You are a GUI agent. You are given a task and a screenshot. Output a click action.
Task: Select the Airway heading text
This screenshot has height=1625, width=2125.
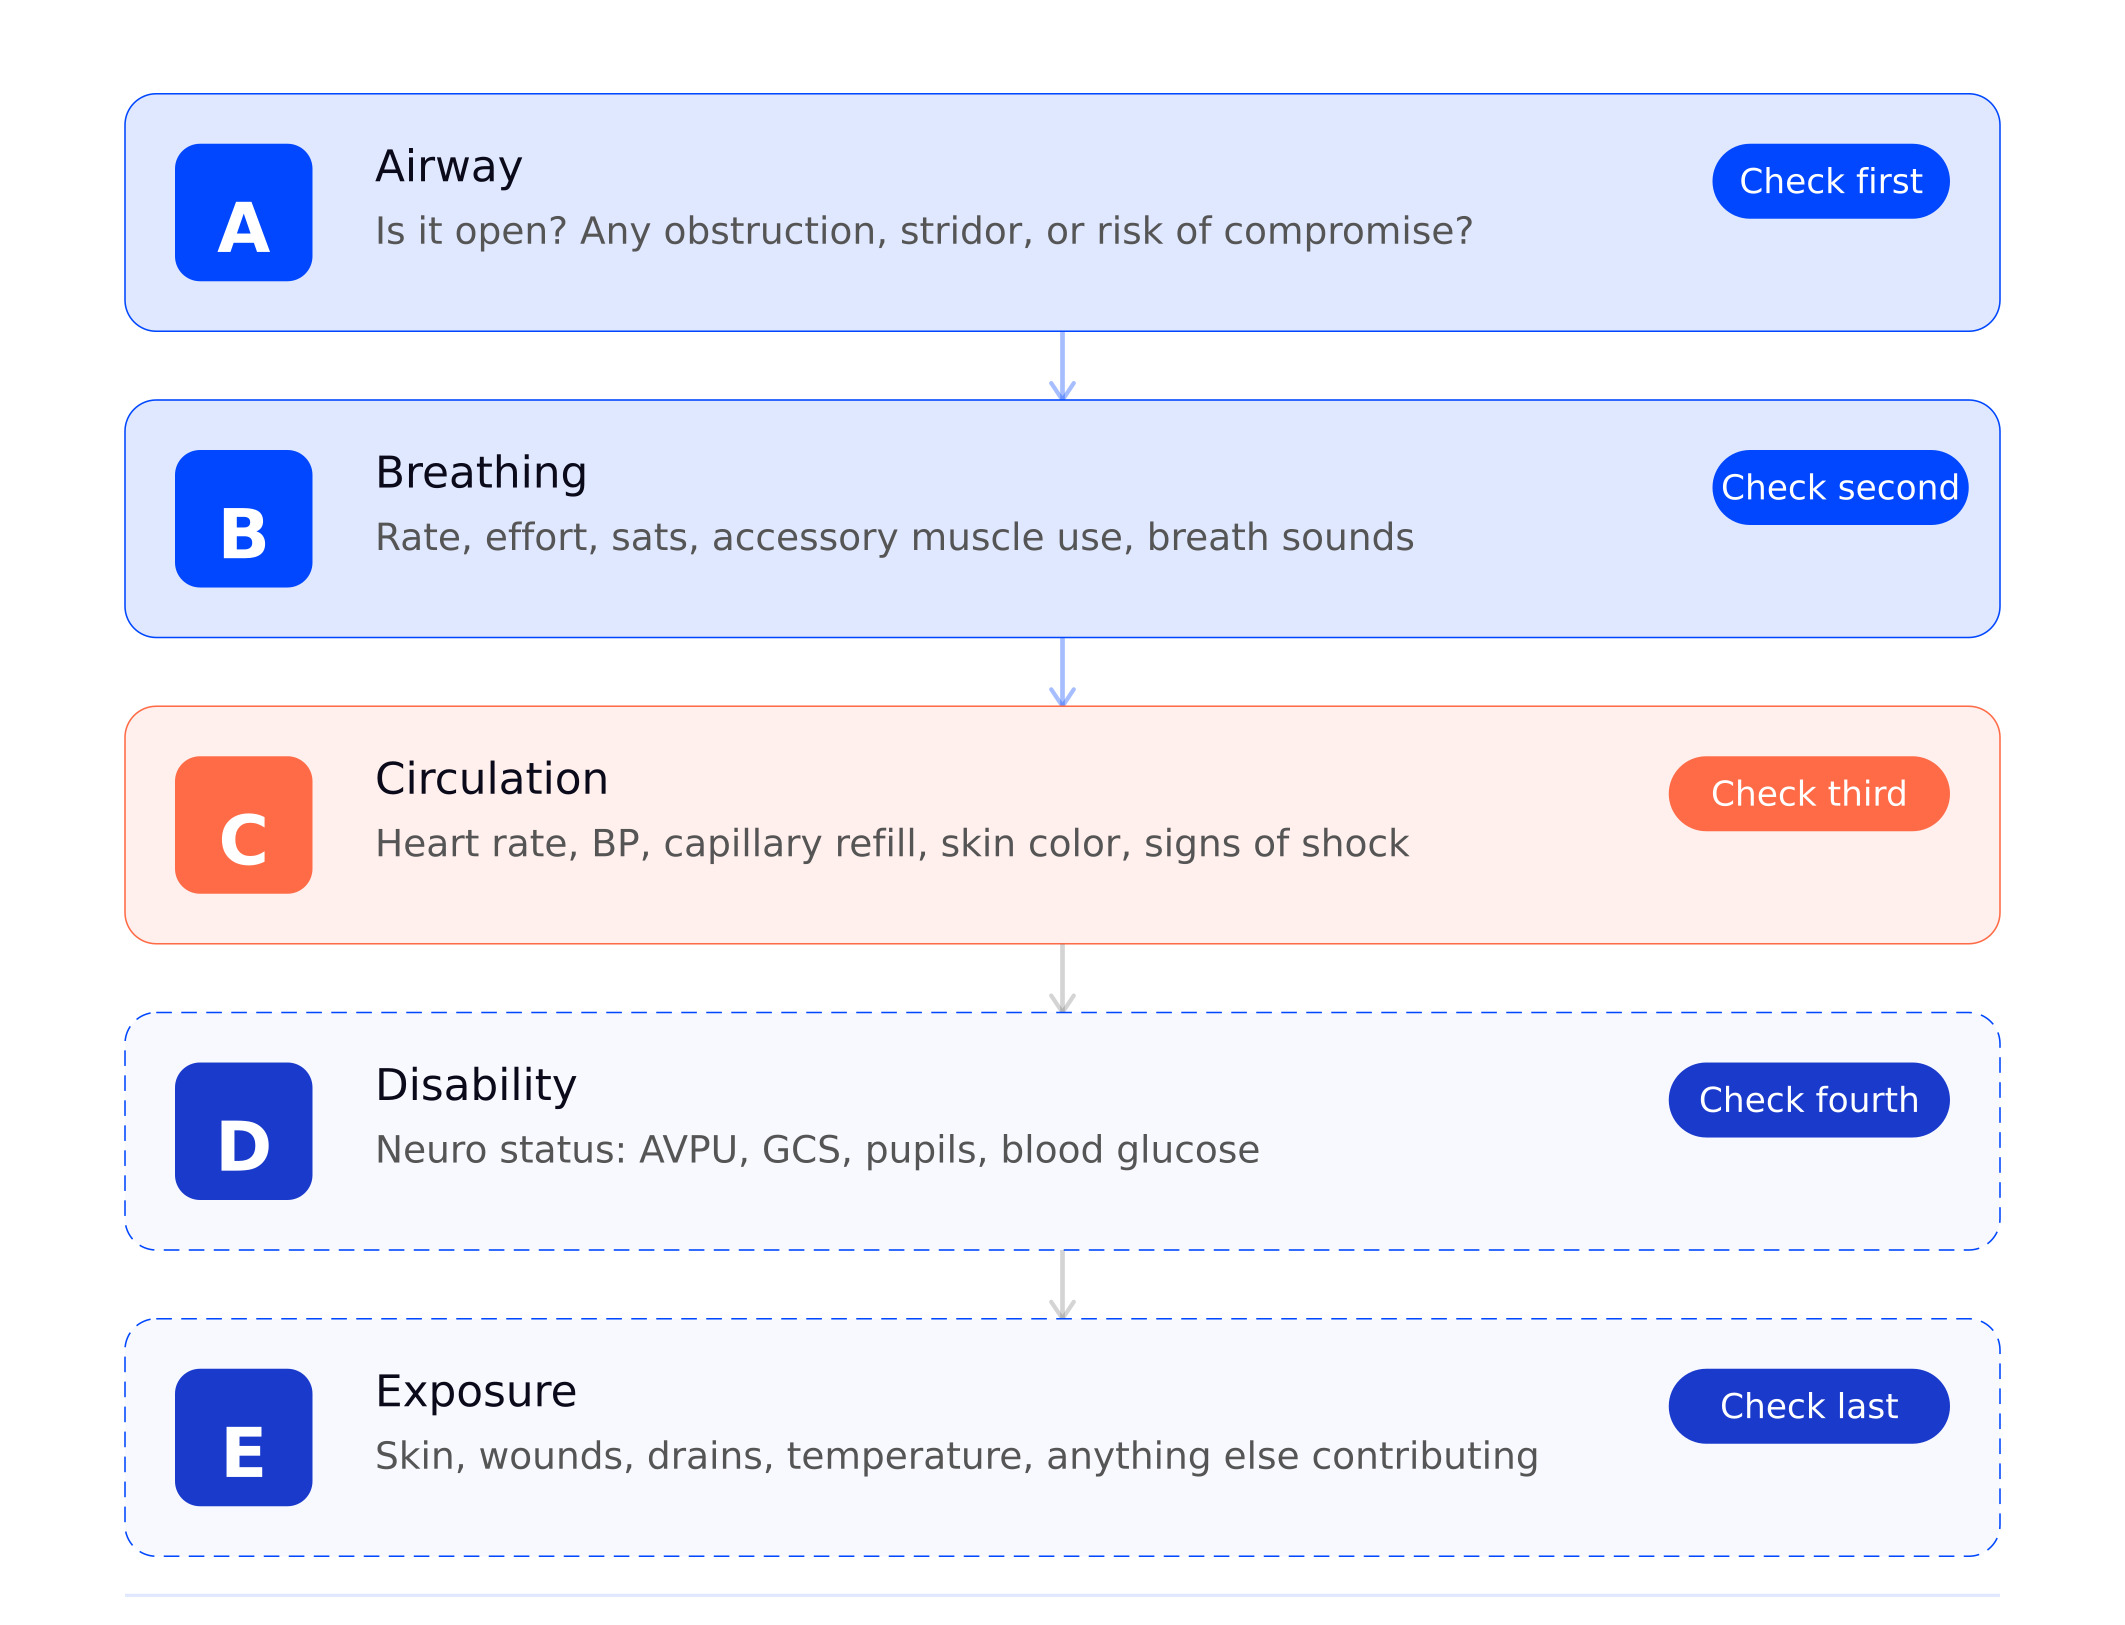(x=449, y=166)
